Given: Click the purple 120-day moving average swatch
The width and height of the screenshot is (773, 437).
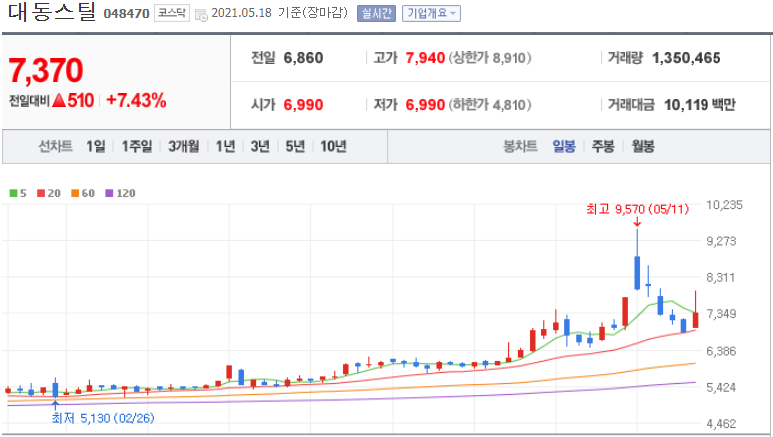Looking at the screenshot, I should pyautogui.click(x=109, y=193).
